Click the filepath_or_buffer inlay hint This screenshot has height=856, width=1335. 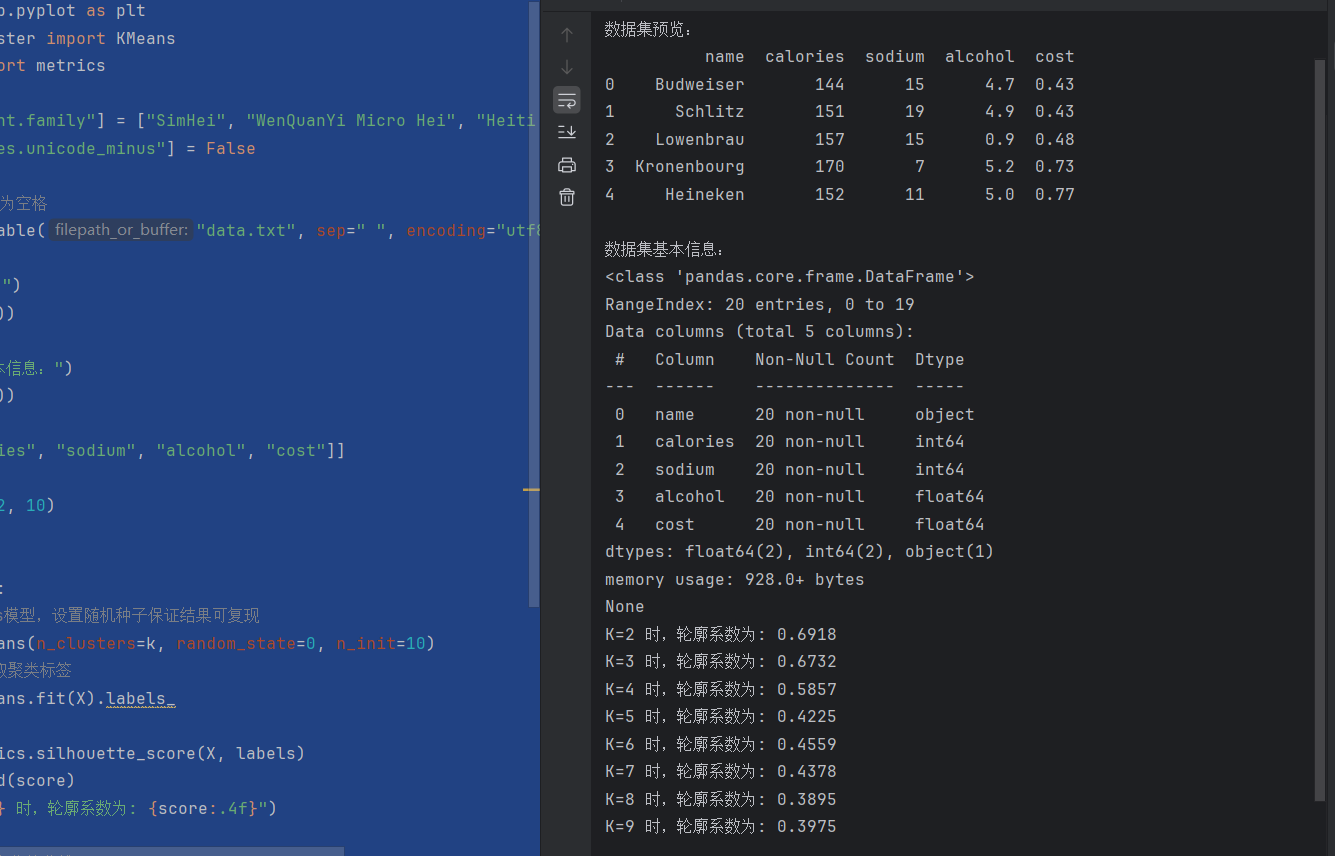click(x=121, y=230)
